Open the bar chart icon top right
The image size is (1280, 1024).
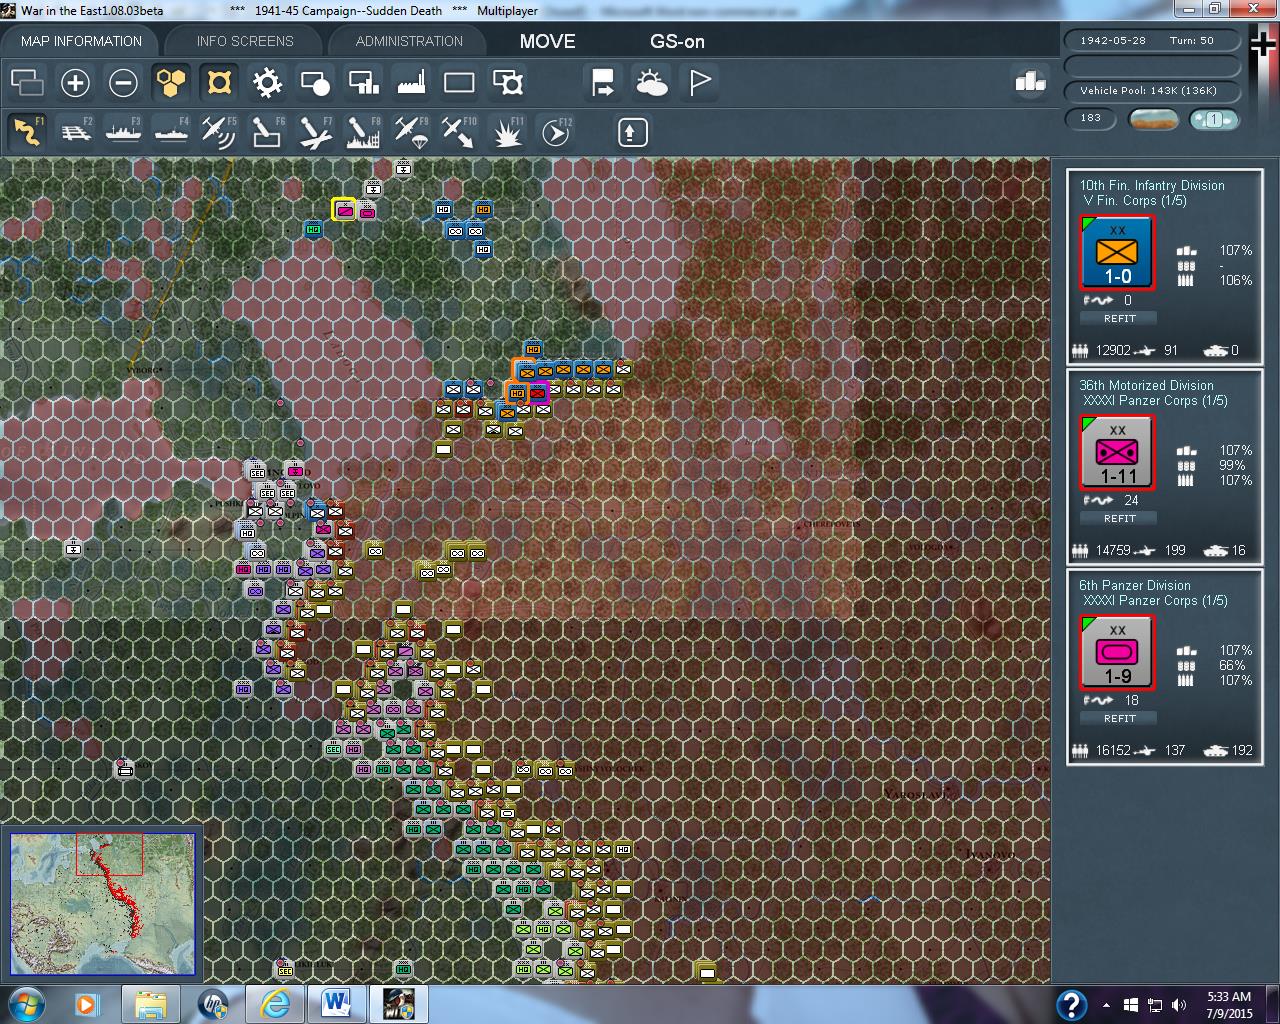(1030, 82)
